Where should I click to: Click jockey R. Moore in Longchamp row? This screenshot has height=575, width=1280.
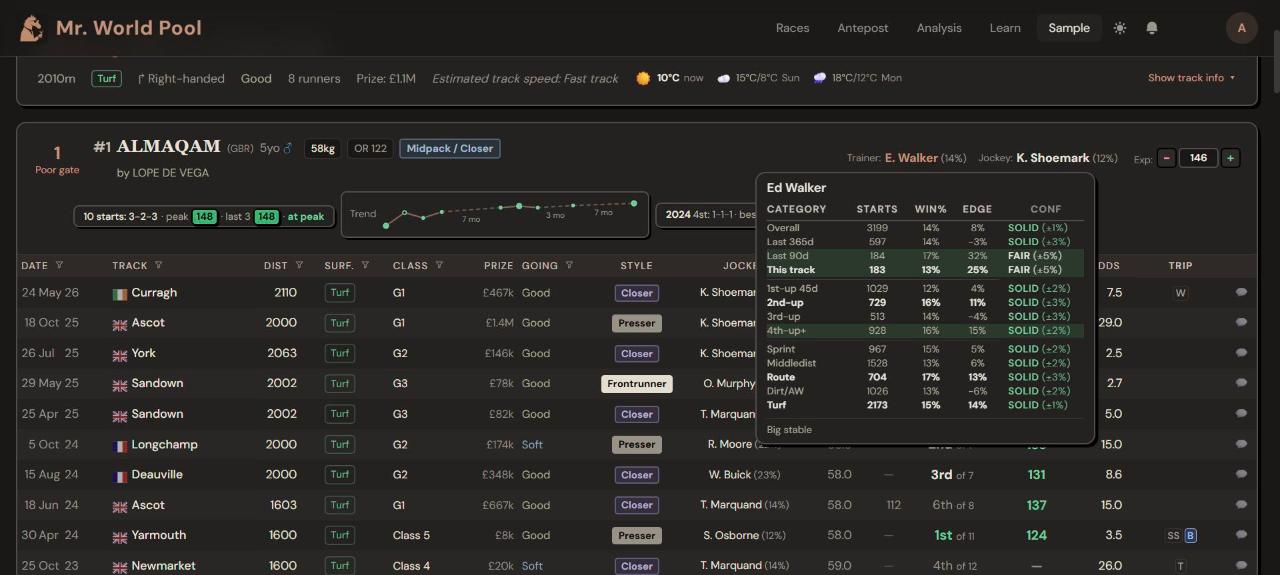point(730,445)
